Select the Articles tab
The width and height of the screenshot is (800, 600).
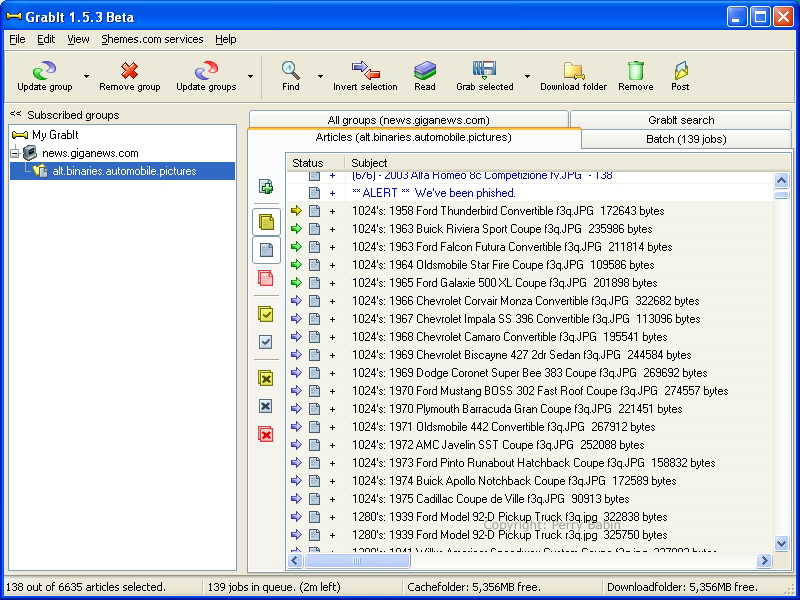(413, 137)
